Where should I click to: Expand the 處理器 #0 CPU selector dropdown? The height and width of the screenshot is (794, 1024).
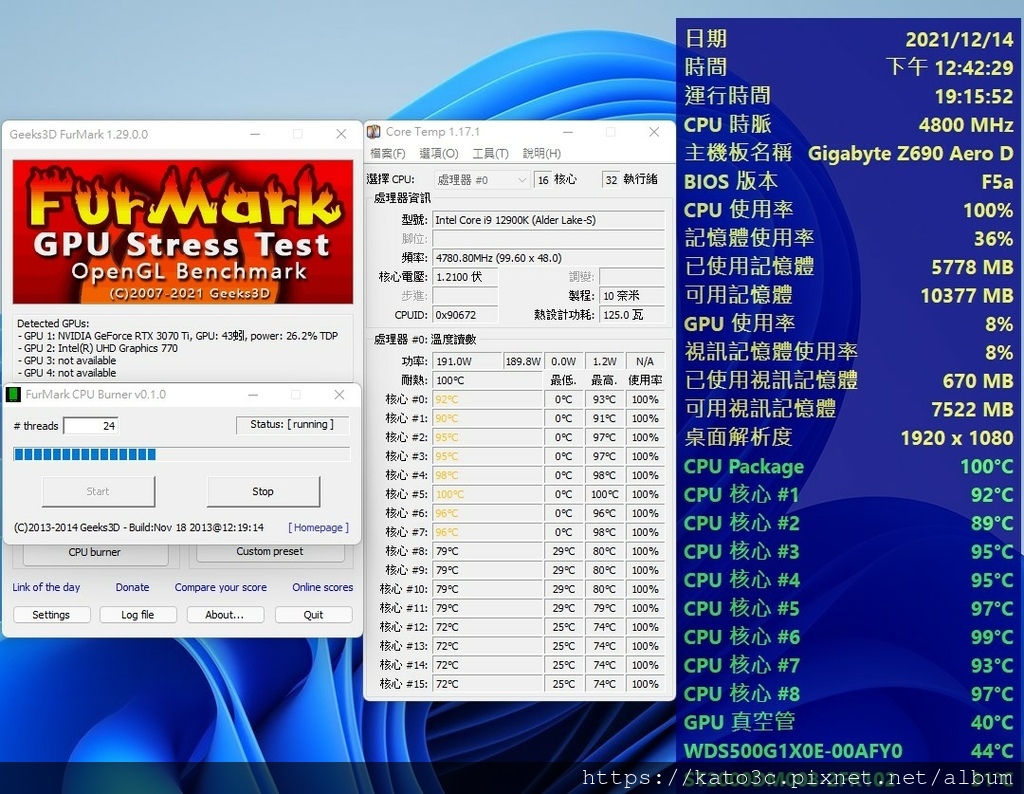point(481,180)
